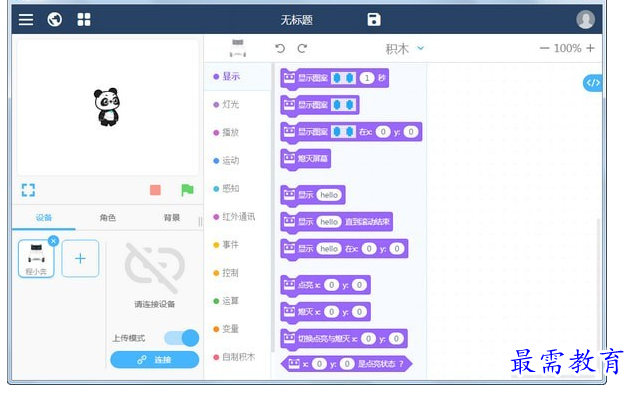The height and width of the screenshot is (393, 632).
Task: Open the user avatar profile
Action: (x=585, y=19)
